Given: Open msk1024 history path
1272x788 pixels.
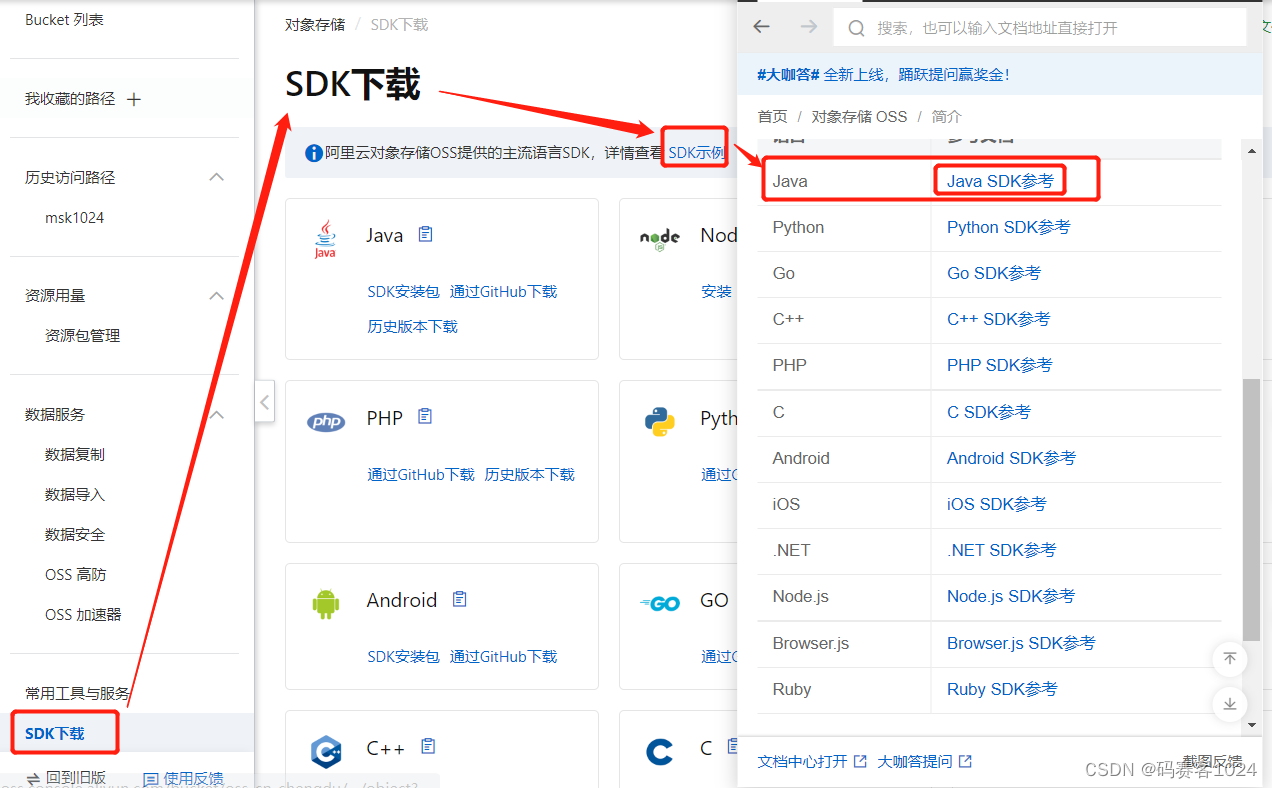Looking at the screenshot, I should (x=75, y=217).
